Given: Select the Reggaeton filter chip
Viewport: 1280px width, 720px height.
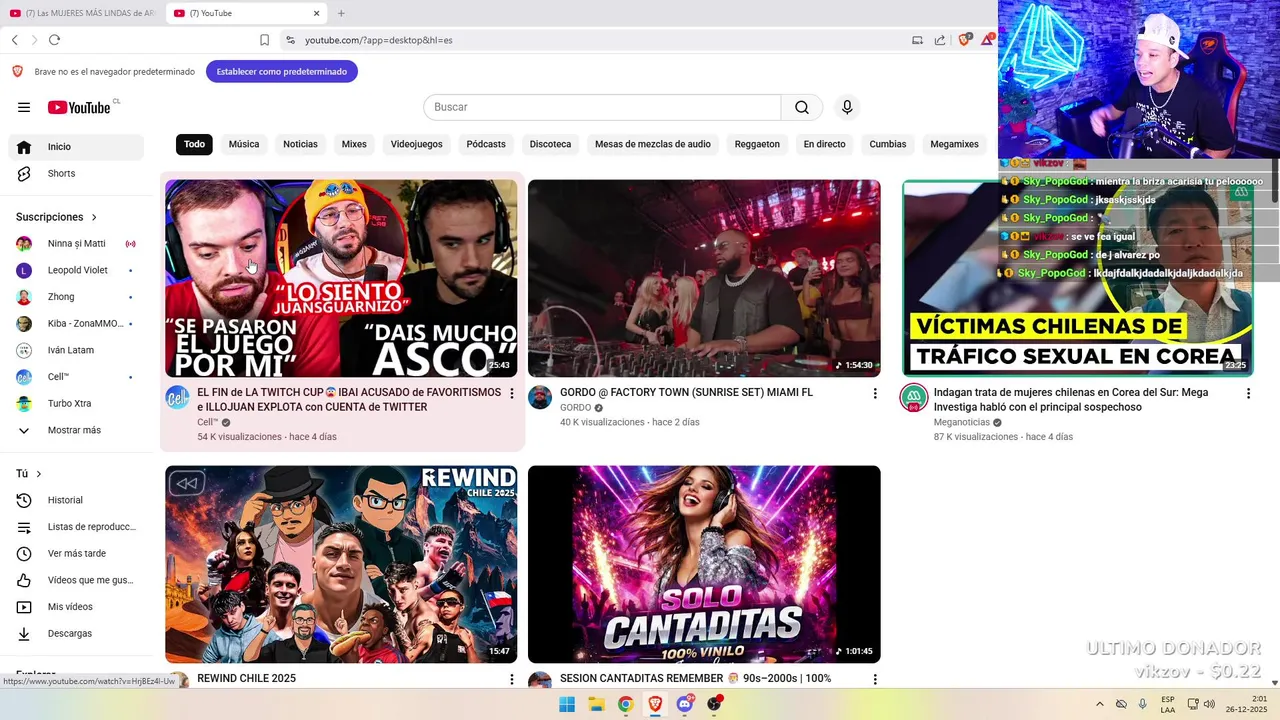Looking at the screenshot, I should coord(757,144).
